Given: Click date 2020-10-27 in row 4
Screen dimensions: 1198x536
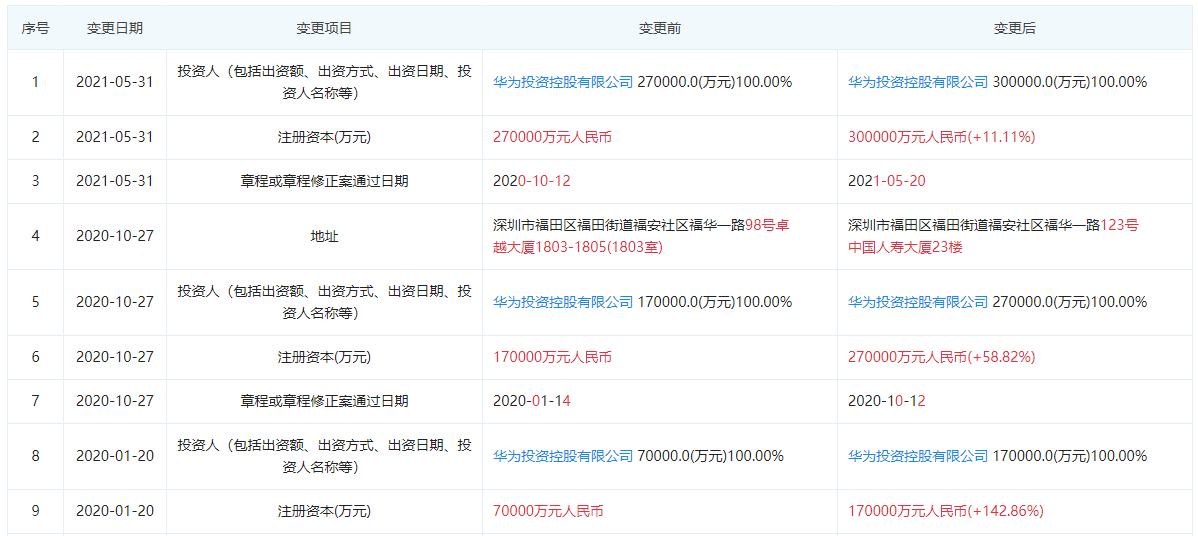Looking at the screenshot, I should coord(115,236).
